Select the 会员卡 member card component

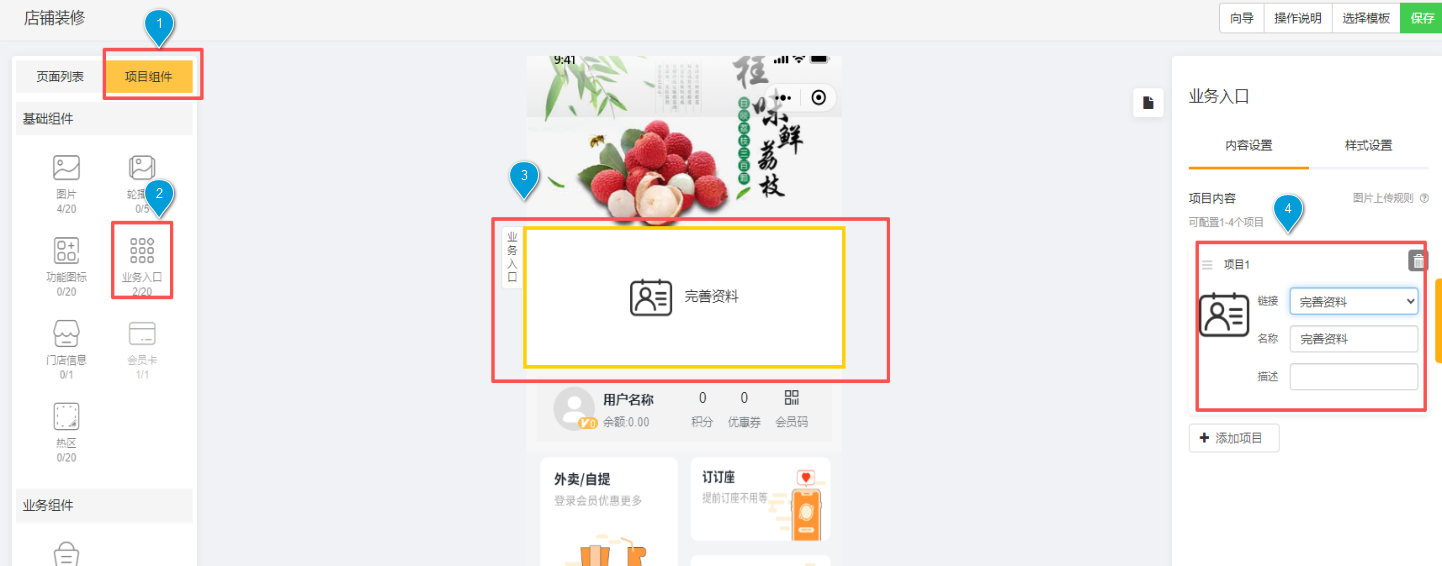pyautogui.click(x=142, y=333)
